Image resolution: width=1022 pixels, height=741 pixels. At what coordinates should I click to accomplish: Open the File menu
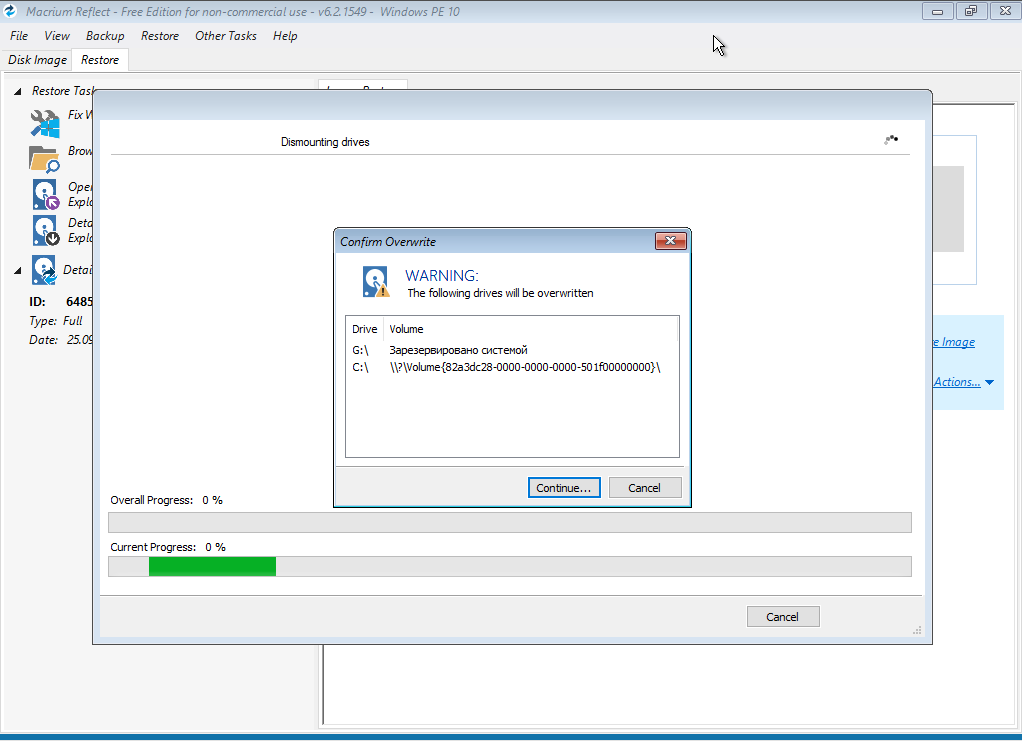[x=19, y=36]
